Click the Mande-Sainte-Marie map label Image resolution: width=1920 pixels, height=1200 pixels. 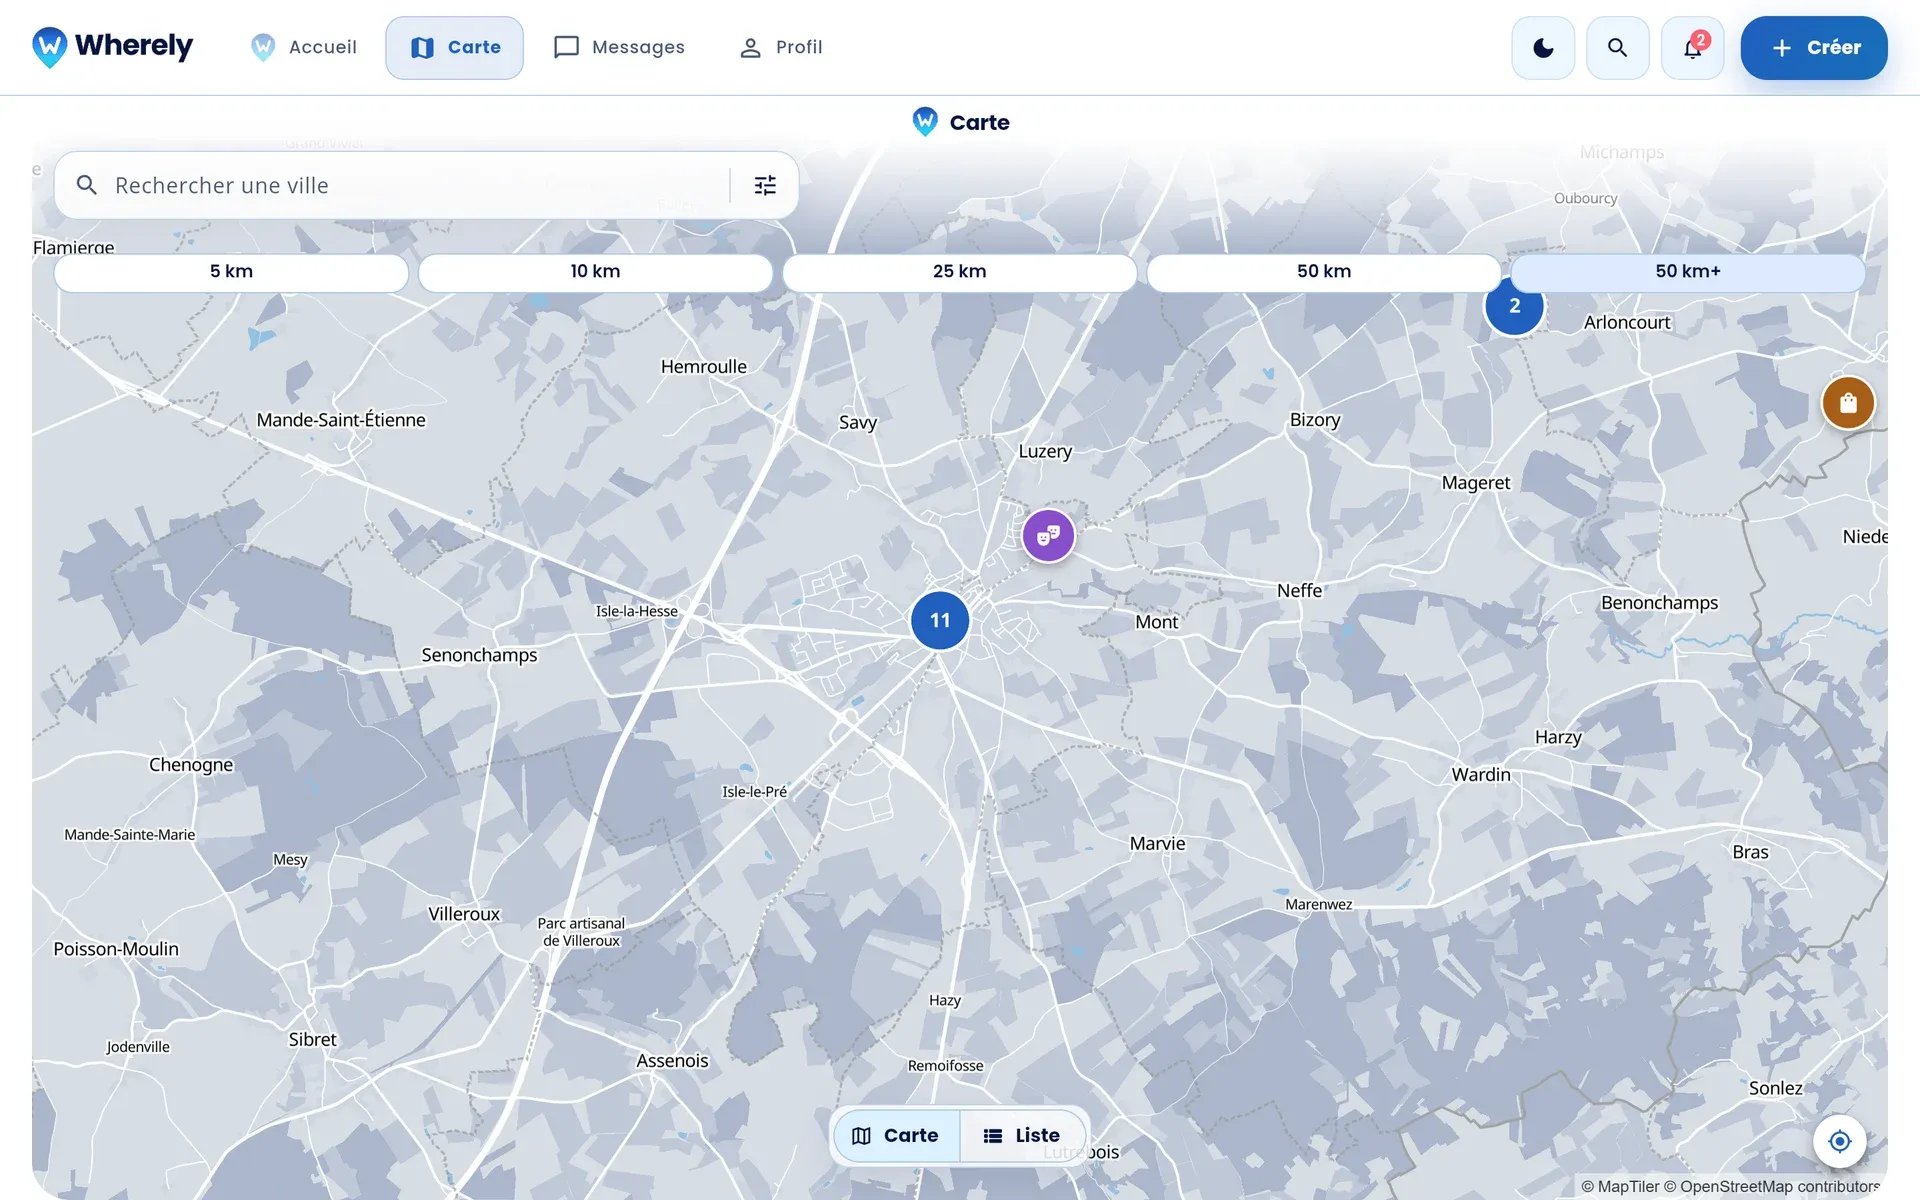tap(129, 835)
